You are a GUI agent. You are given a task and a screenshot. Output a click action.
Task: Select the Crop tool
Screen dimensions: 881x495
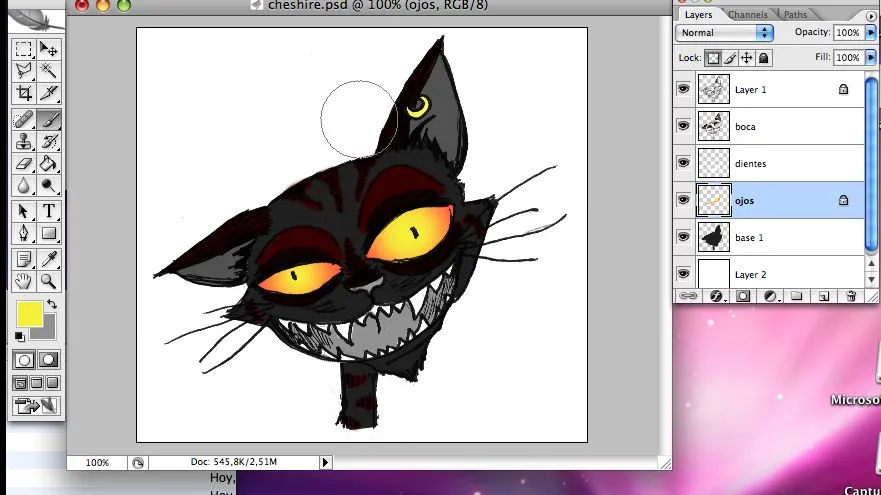coord(24,93)
